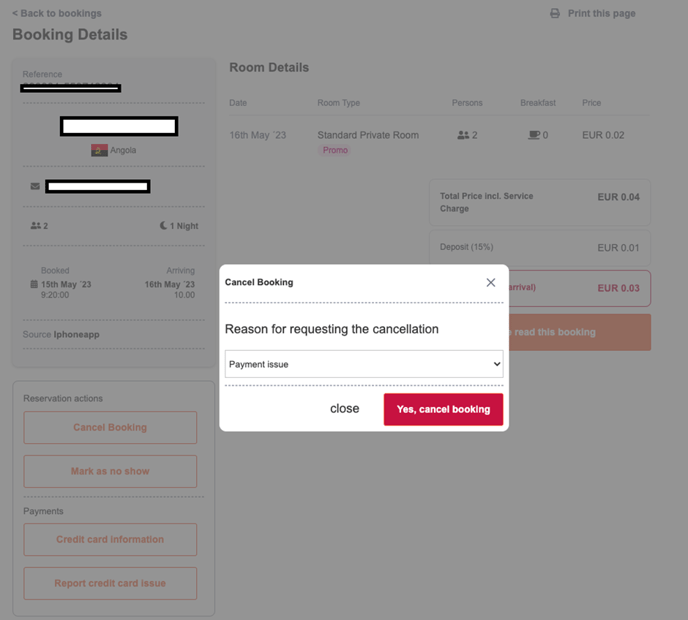Click Print this page link
Viewport: 688px width, 620px height.
601,14
